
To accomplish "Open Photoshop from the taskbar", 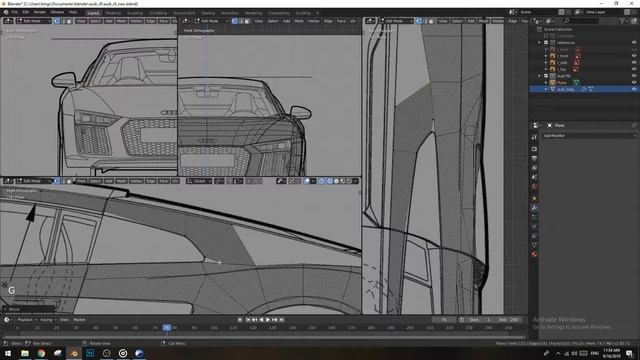I will tap(90, 353).
